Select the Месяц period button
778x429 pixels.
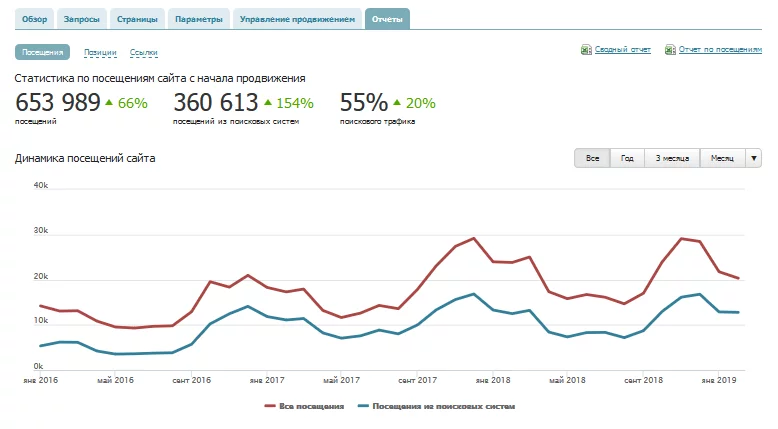pos(722,158)
